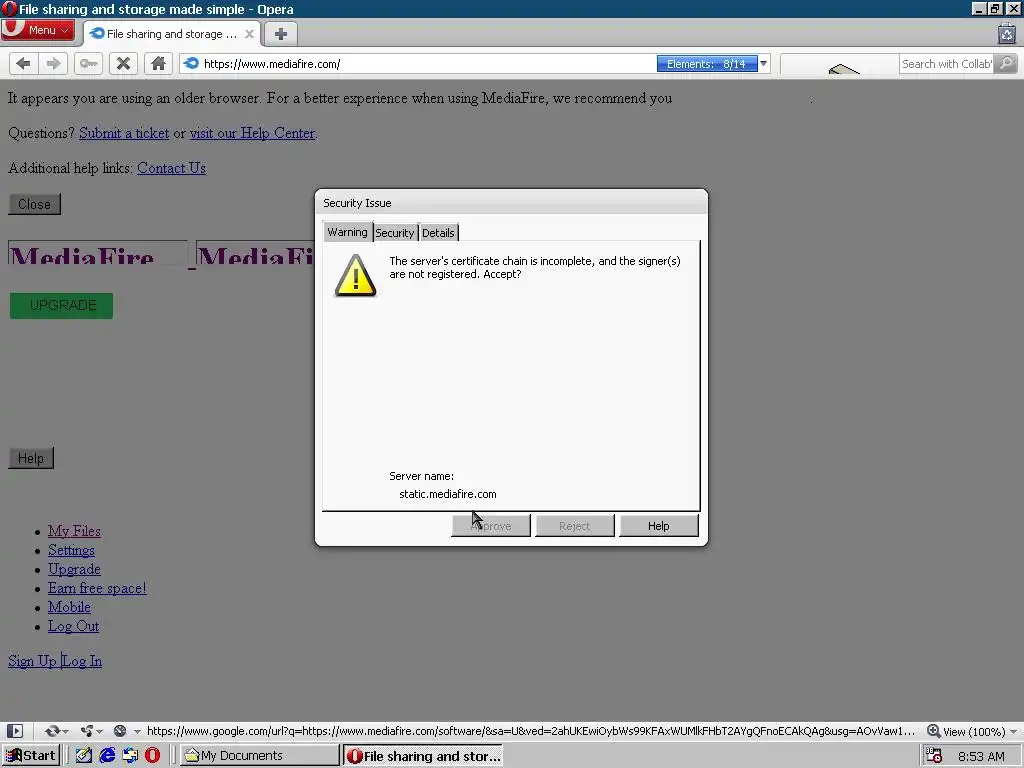1024x768 pixels.
Task: Close the File sharing and storage tab
Action: point(249,34)
